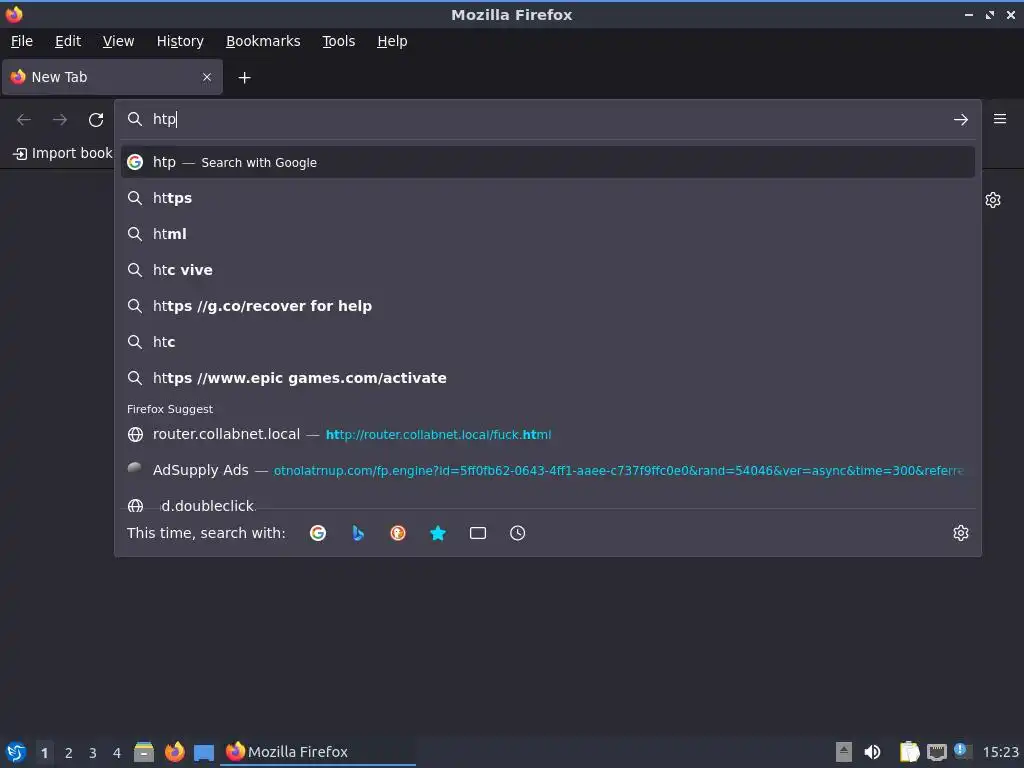Open a new tab with the plus button

point(244,78)
